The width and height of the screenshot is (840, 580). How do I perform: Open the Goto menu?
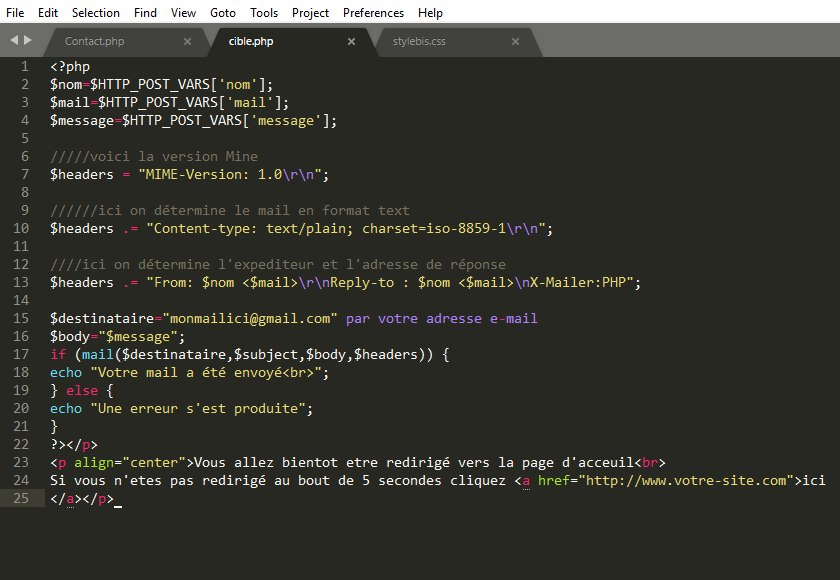pyautogui.click(x=222, y=12)
